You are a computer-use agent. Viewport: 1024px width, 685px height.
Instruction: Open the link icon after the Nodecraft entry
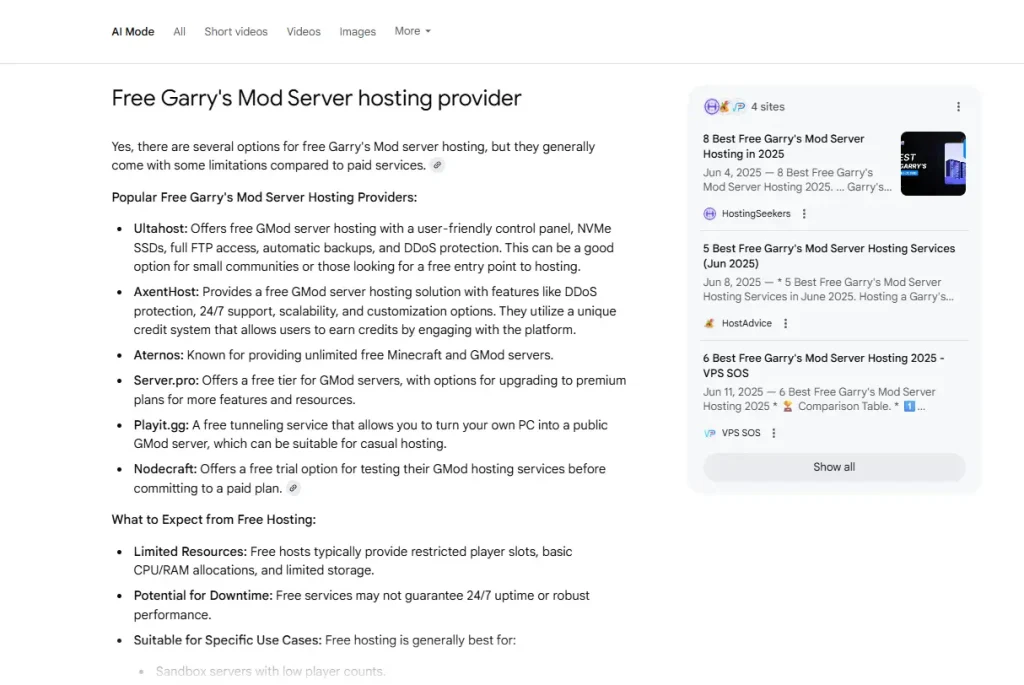pyautogui.click(x=293, y=488)
